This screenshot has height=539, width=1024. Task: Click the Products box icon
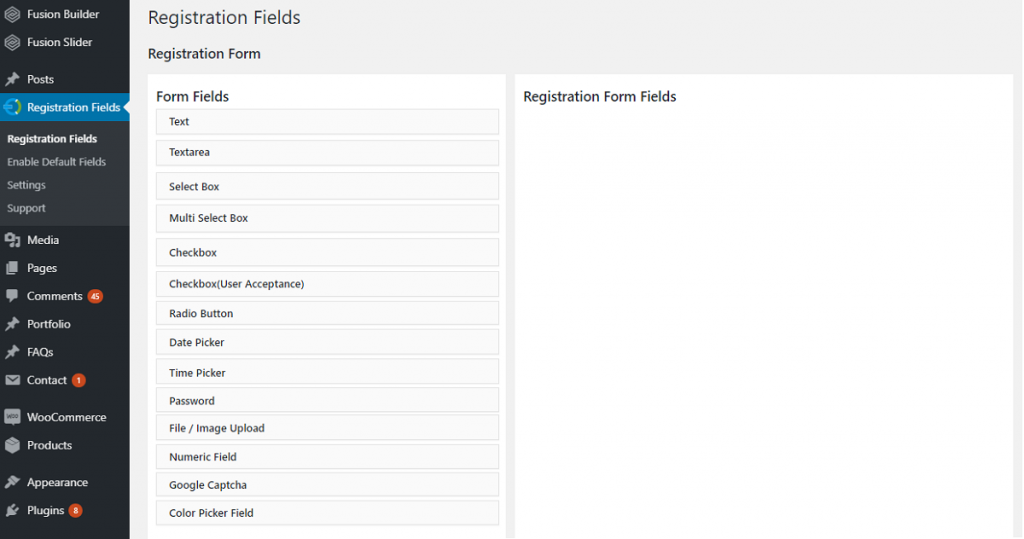tap(12, 445)
